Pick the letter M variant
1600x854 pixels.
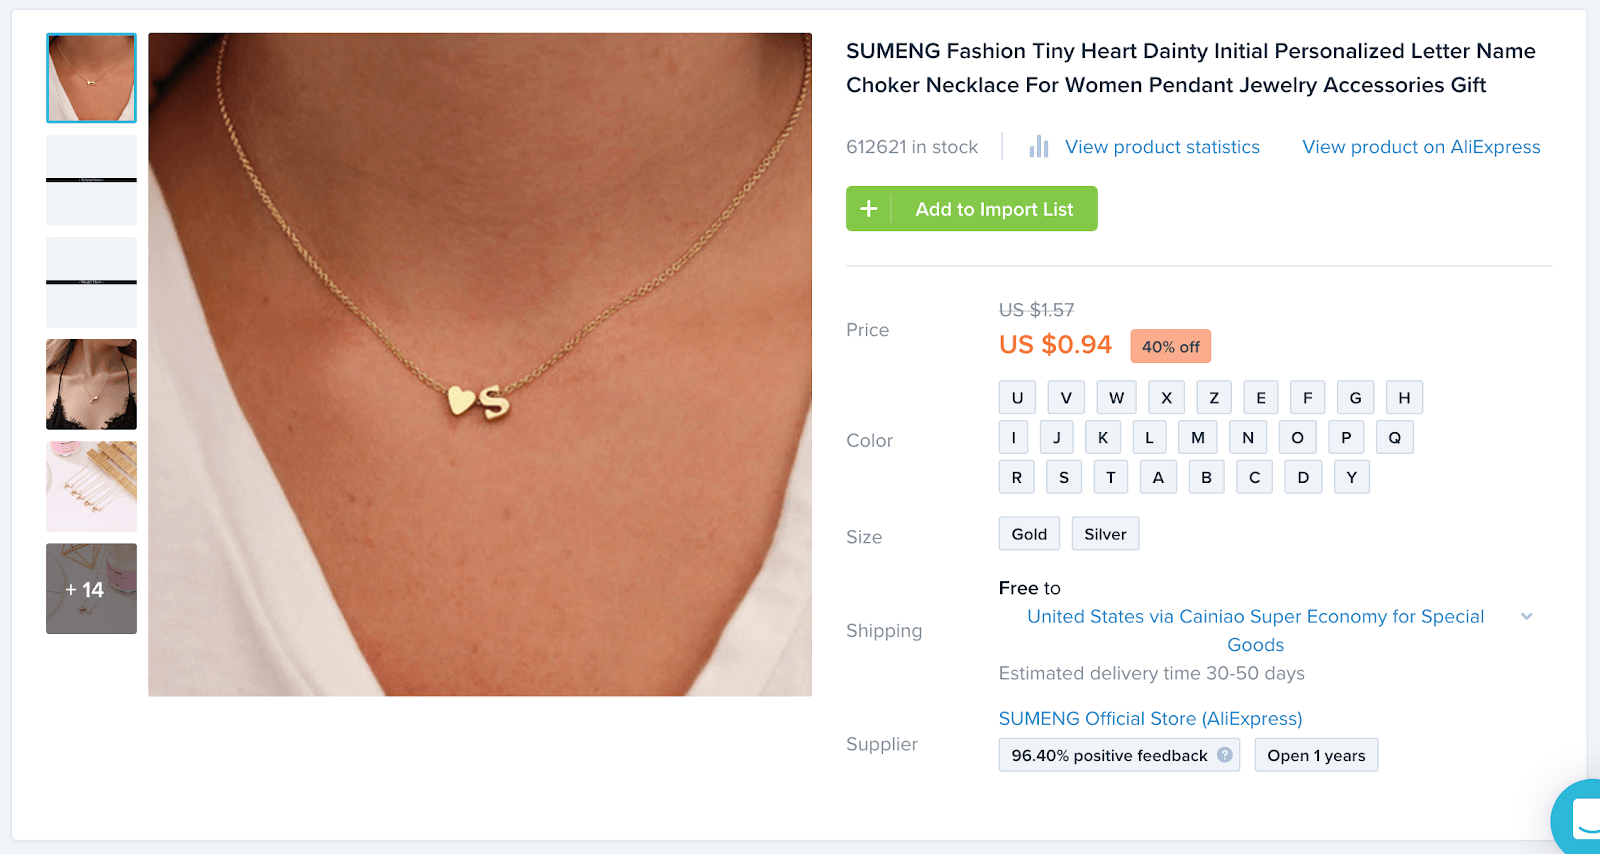point(1197,438)
